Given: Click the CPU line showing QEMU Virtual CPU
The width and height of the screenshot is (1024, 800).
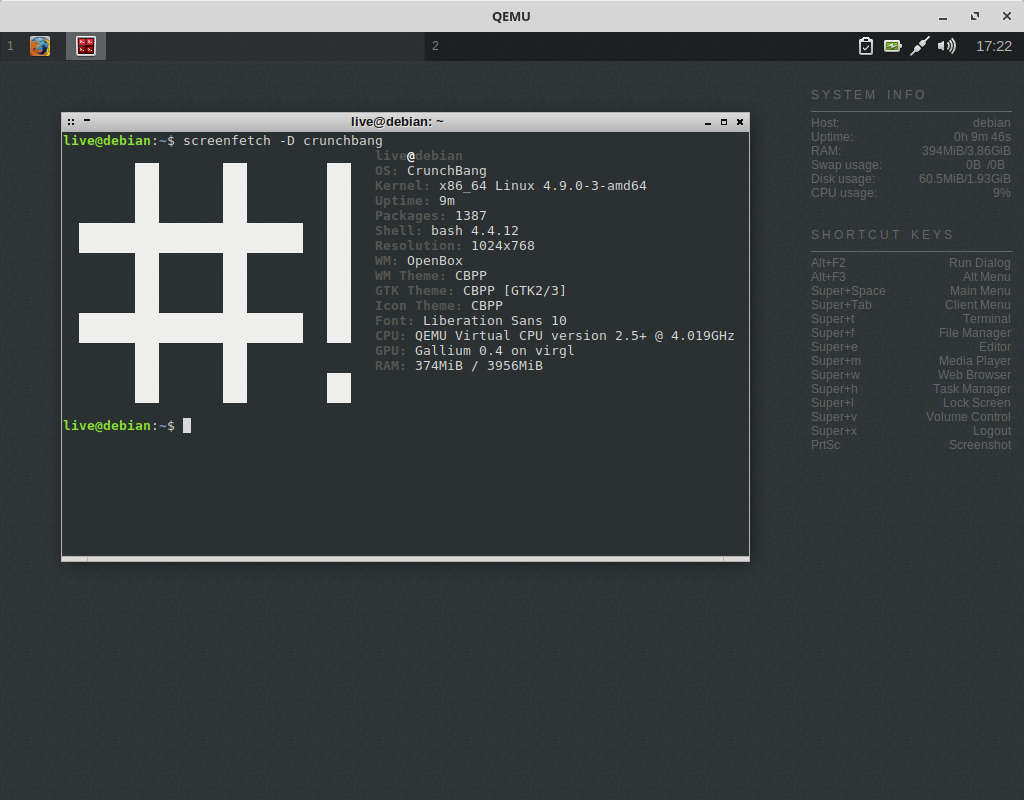Looking at the screenshot, I should [554, 336].
